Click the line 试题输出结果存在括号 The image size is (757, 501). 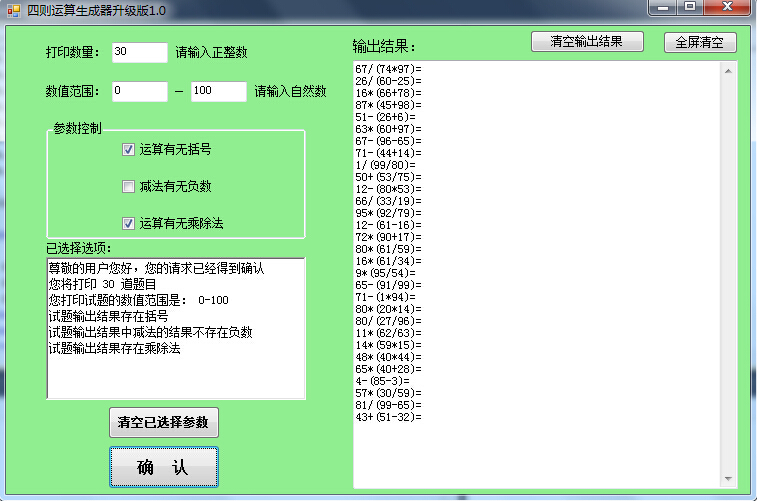pos(109,316)
